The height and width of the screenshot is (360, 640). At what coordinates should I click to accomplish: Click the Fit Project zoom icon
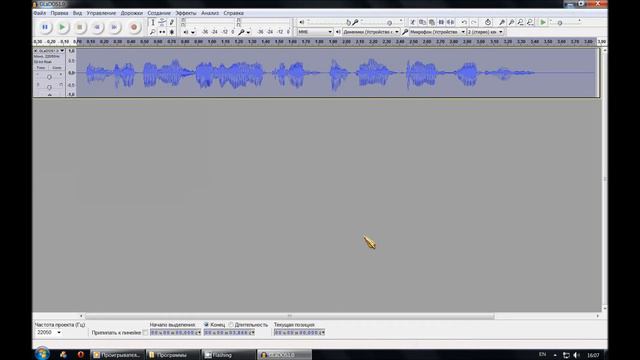tap(530, 22)
